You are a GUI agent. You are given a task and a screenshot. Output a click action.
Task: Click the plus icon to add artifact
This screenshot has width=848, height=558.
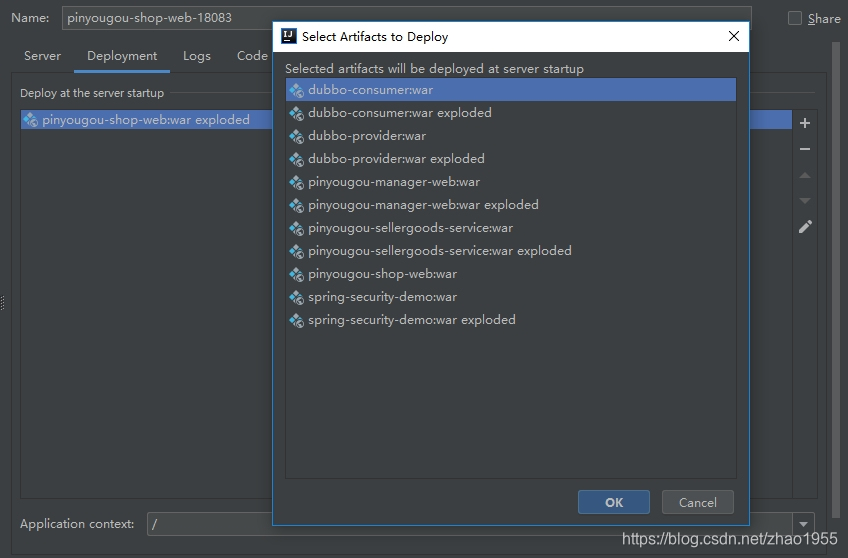[x=805, y=123]
